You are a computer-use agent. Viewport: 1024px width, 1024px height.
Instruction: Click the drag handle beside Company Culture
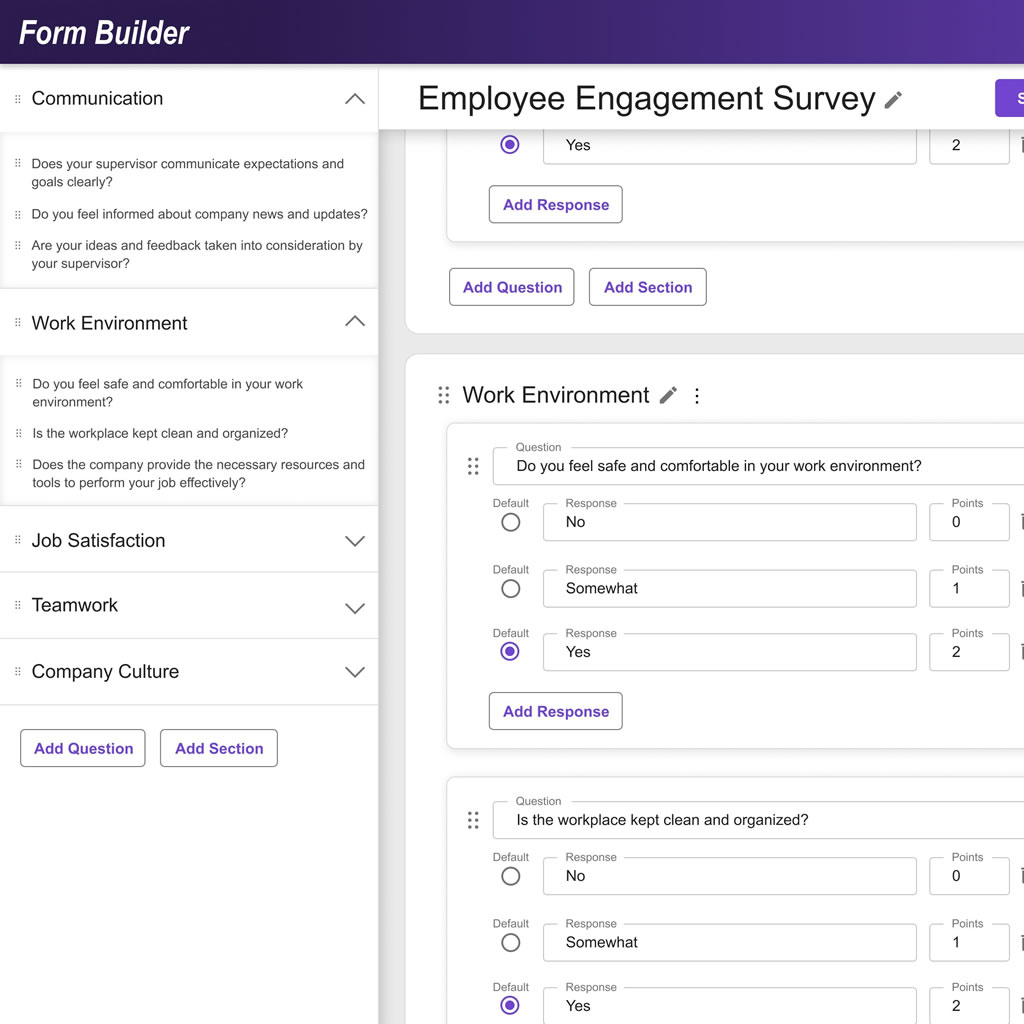pos(18,672)
